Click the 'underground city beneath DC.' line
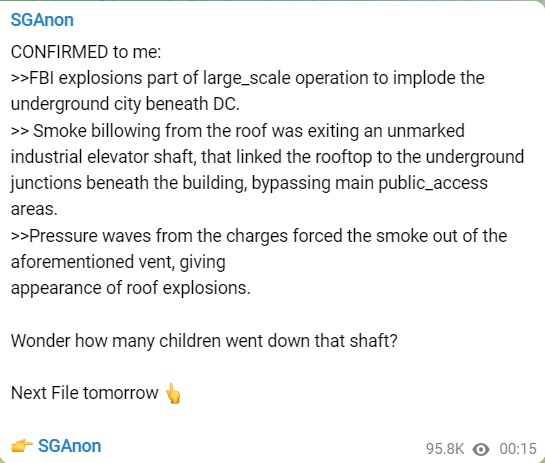This screenshot has height=463, width=545. 125,104
